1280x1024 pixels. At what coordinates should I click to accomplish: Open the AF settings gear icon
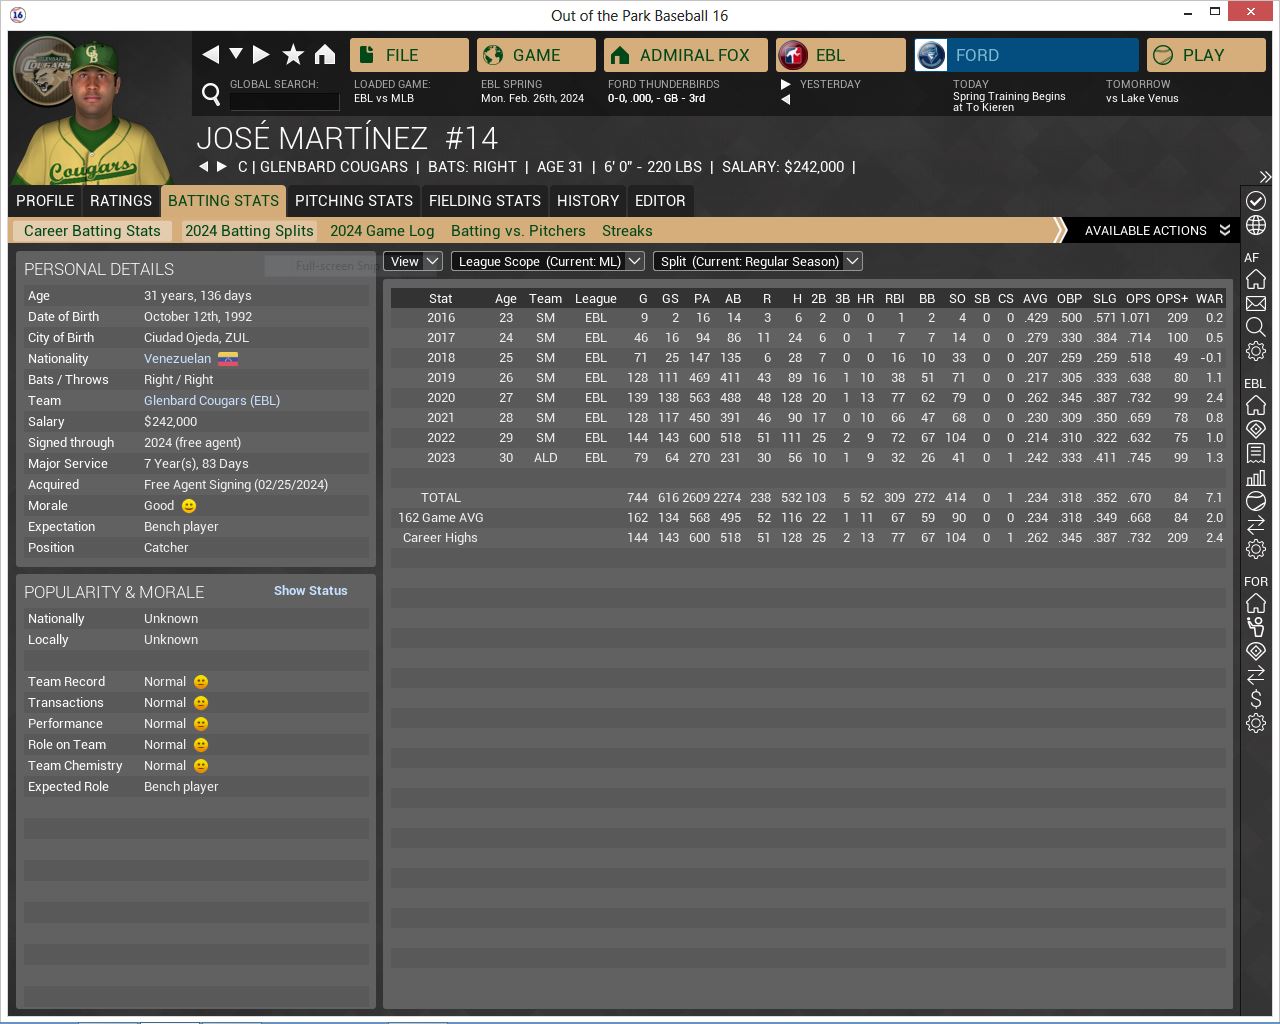[x=1256, y=351]
